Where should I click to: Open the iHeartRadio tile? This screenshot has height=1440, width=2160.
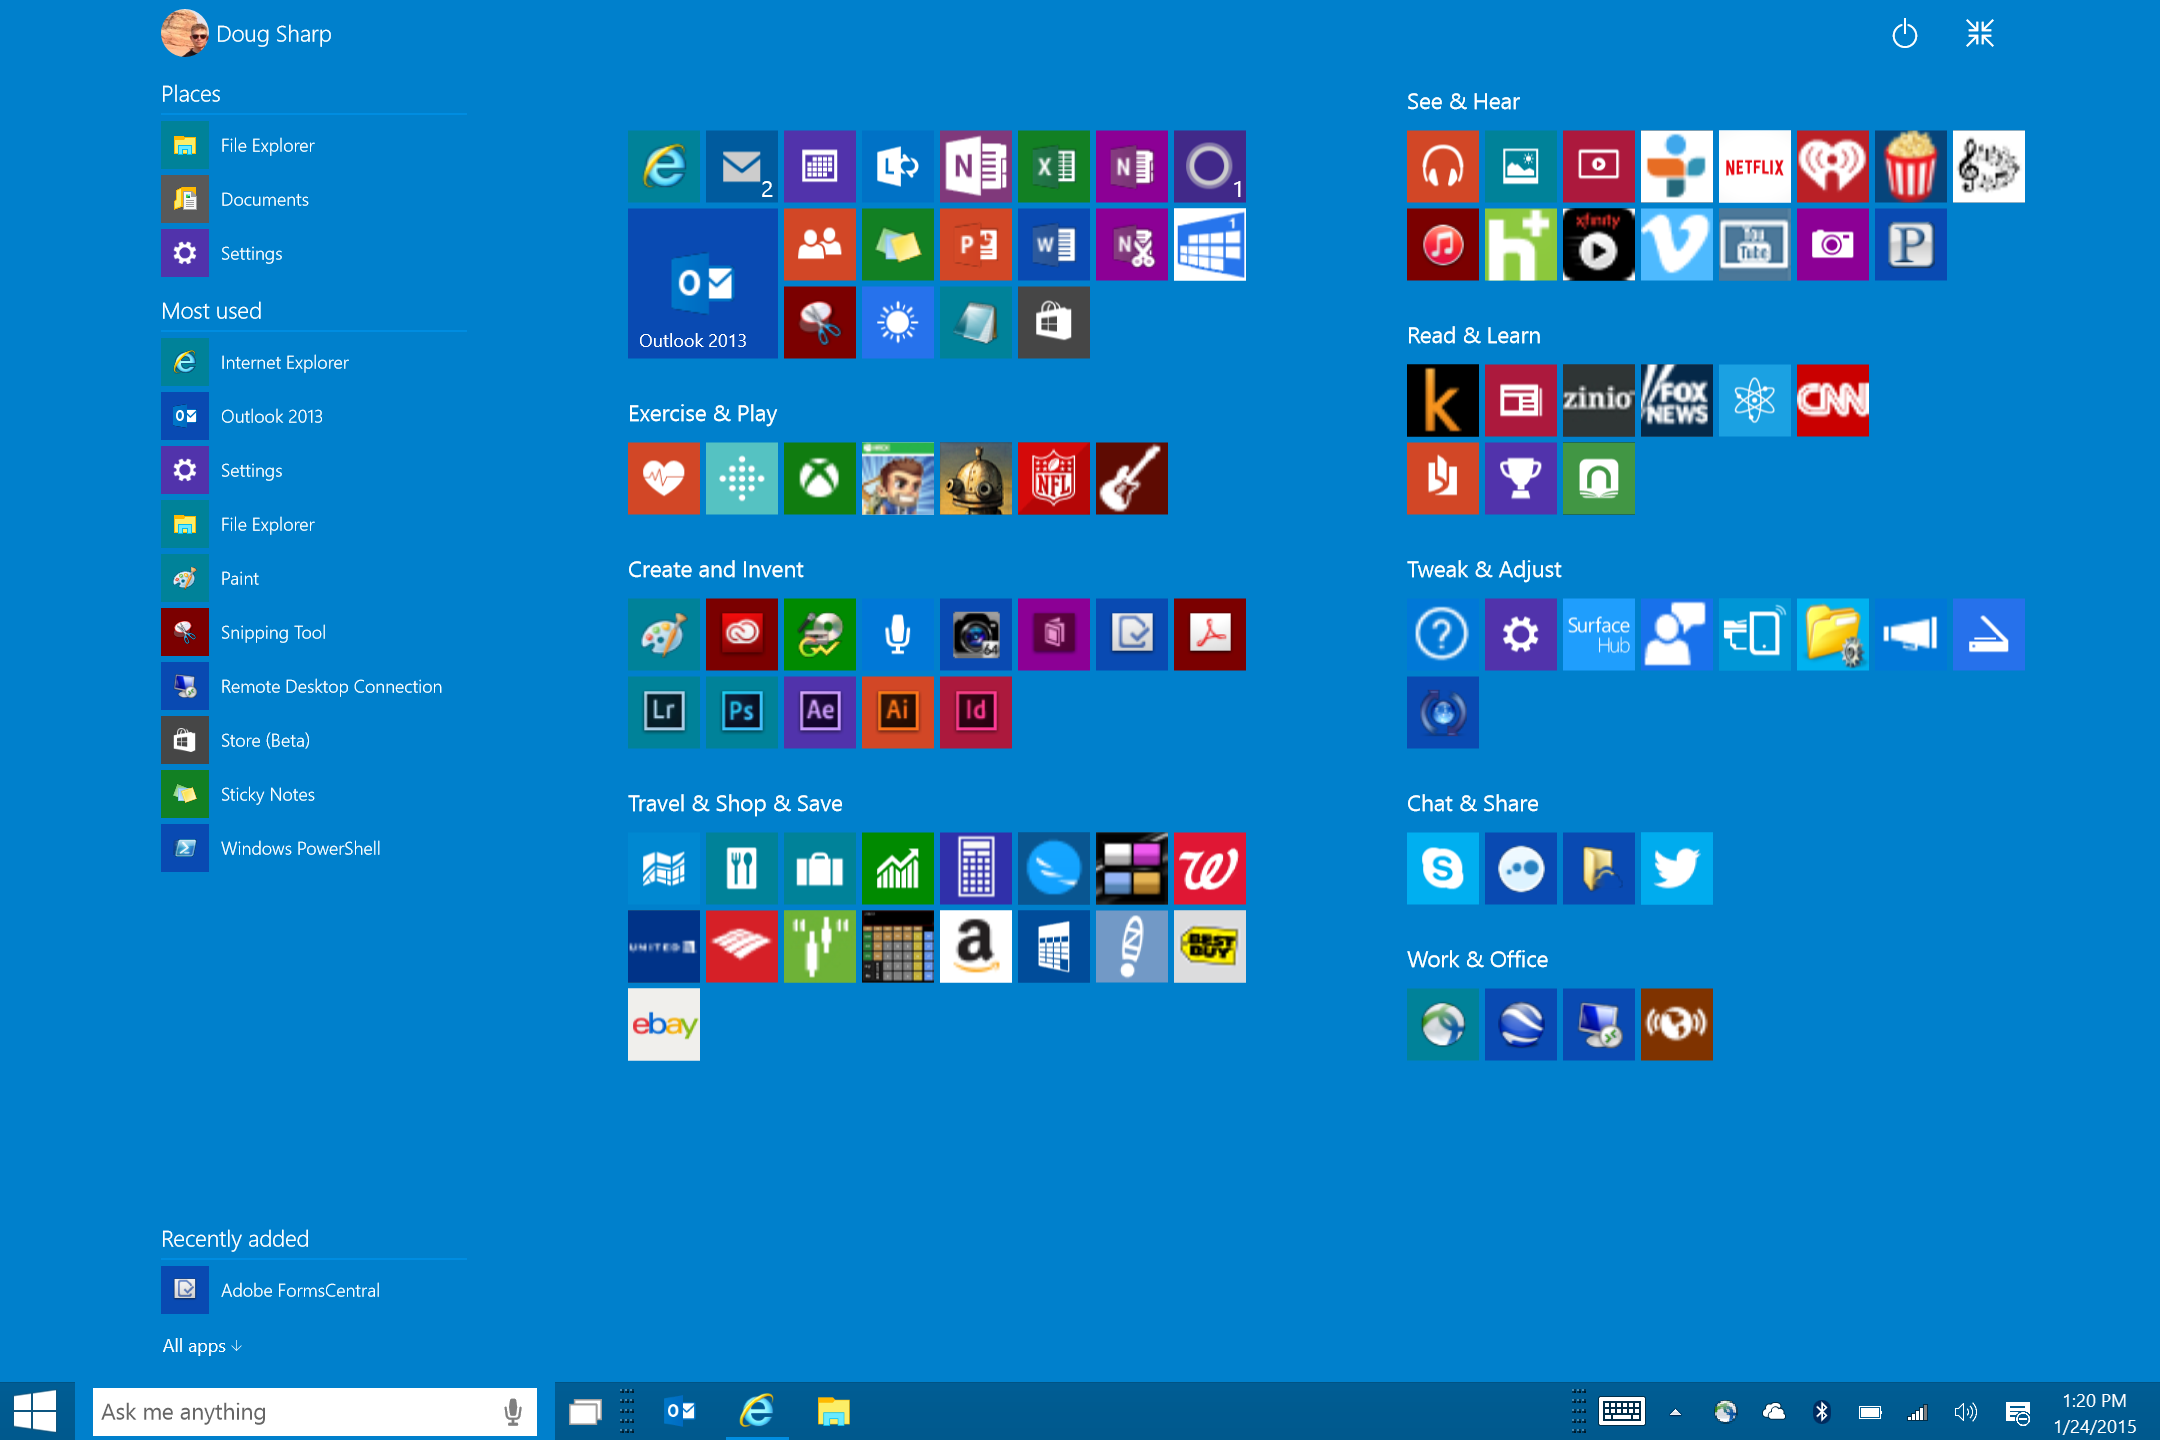click(1832, 166)
